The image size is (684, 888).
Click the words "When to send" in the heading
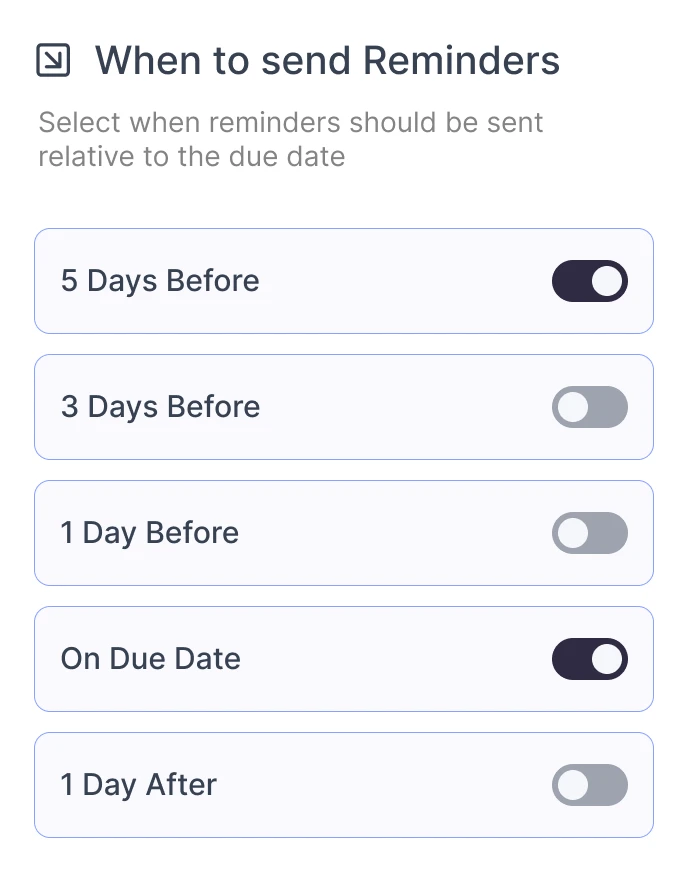click(x=223, y=61)
